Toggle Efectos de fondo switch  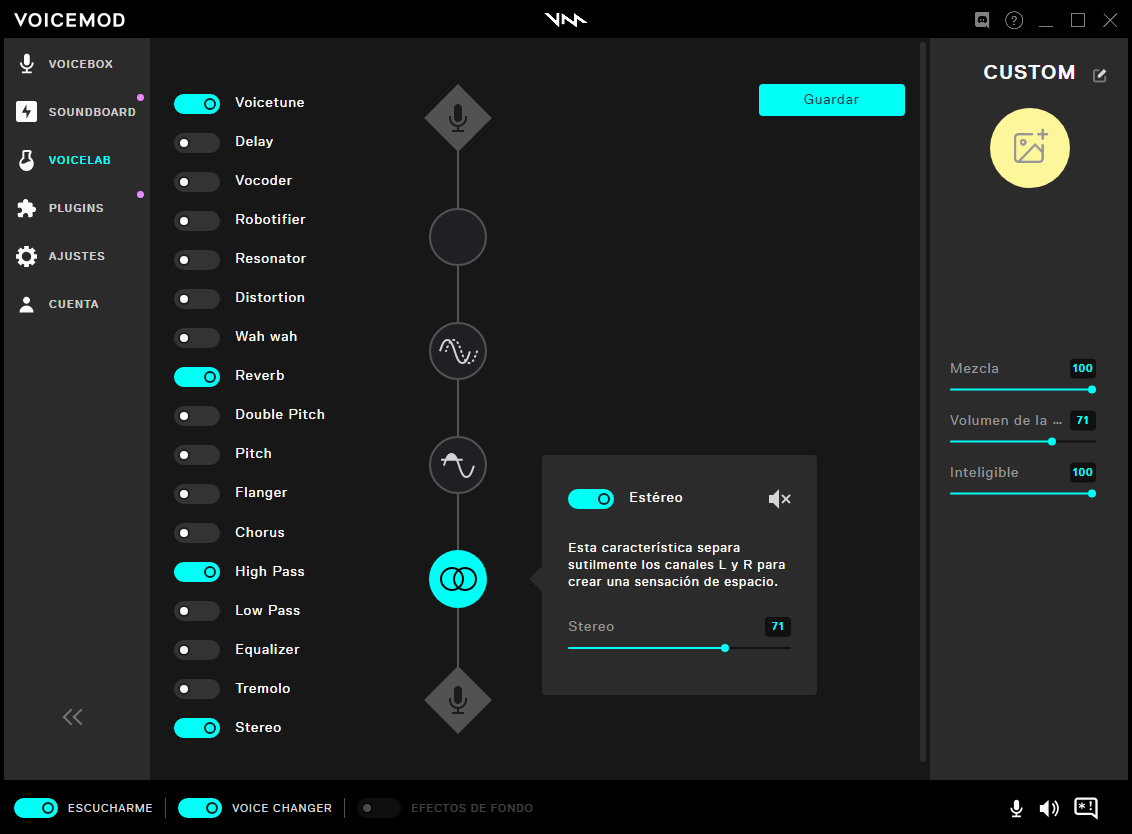pos(379,808)
